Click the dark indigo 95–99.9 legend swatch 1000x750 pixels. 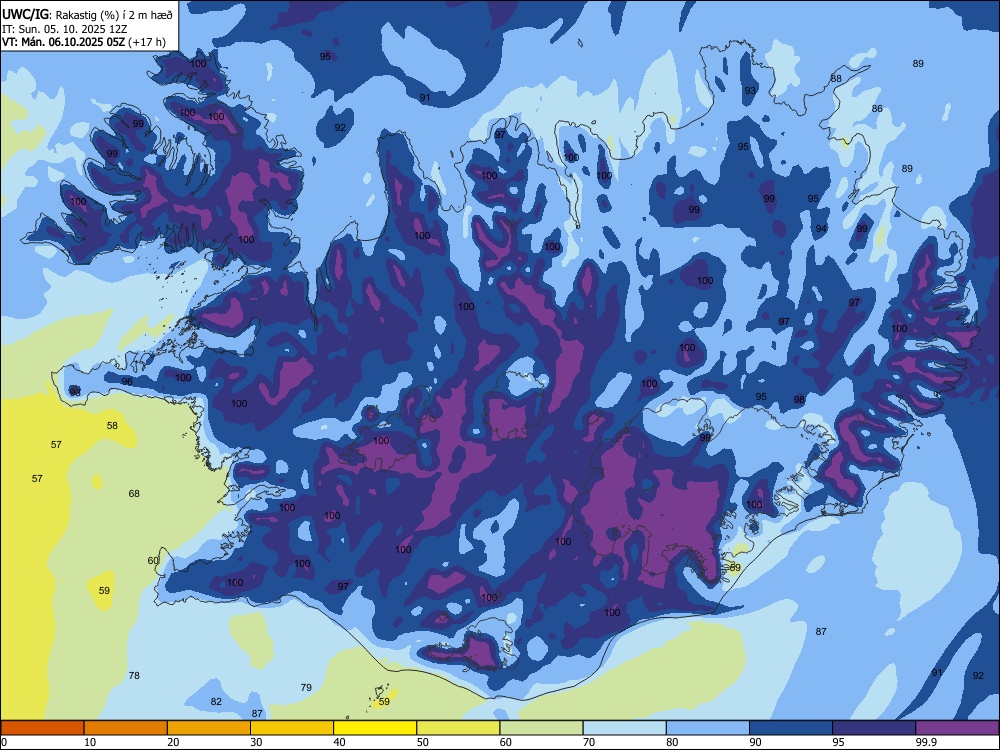coord(874,728)
